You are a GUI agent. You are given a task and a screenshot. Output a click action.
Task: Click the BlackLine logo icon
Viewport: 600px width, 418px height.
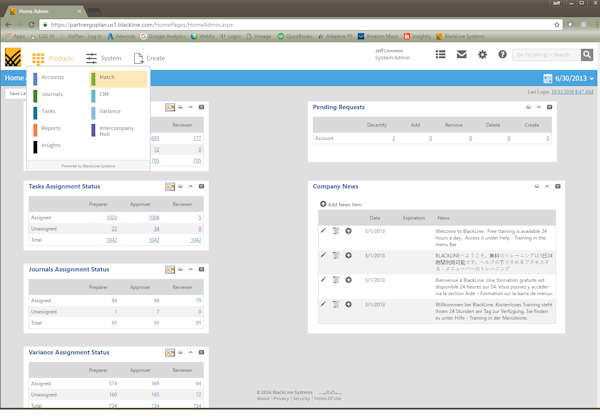[13, 58]
